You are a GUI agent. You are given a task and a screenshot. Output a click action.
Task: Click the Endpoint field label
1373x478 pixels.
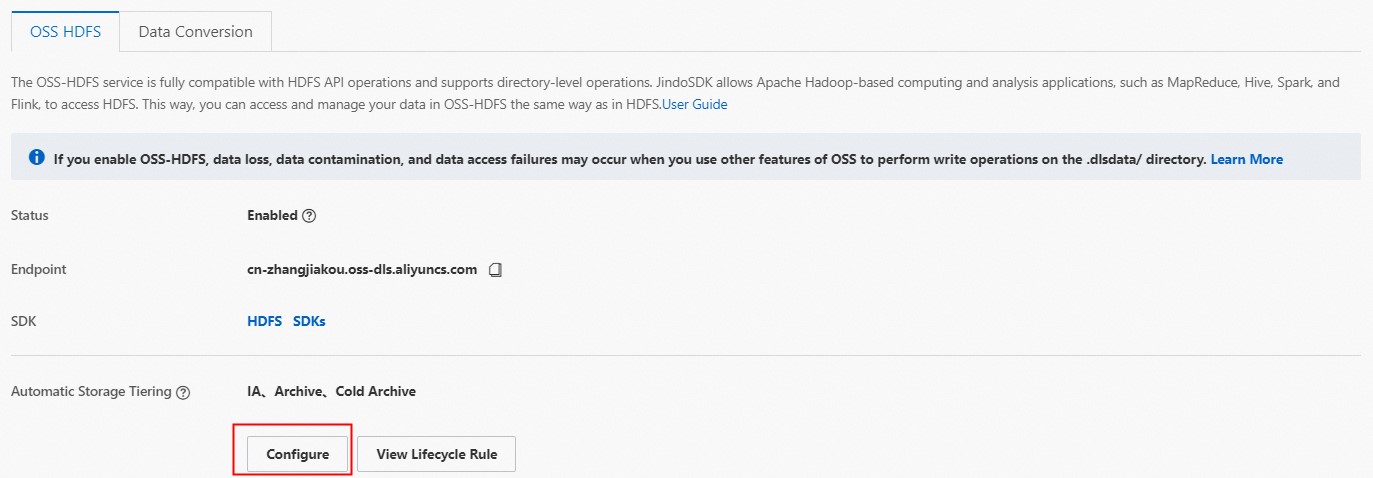coord(39,269)
